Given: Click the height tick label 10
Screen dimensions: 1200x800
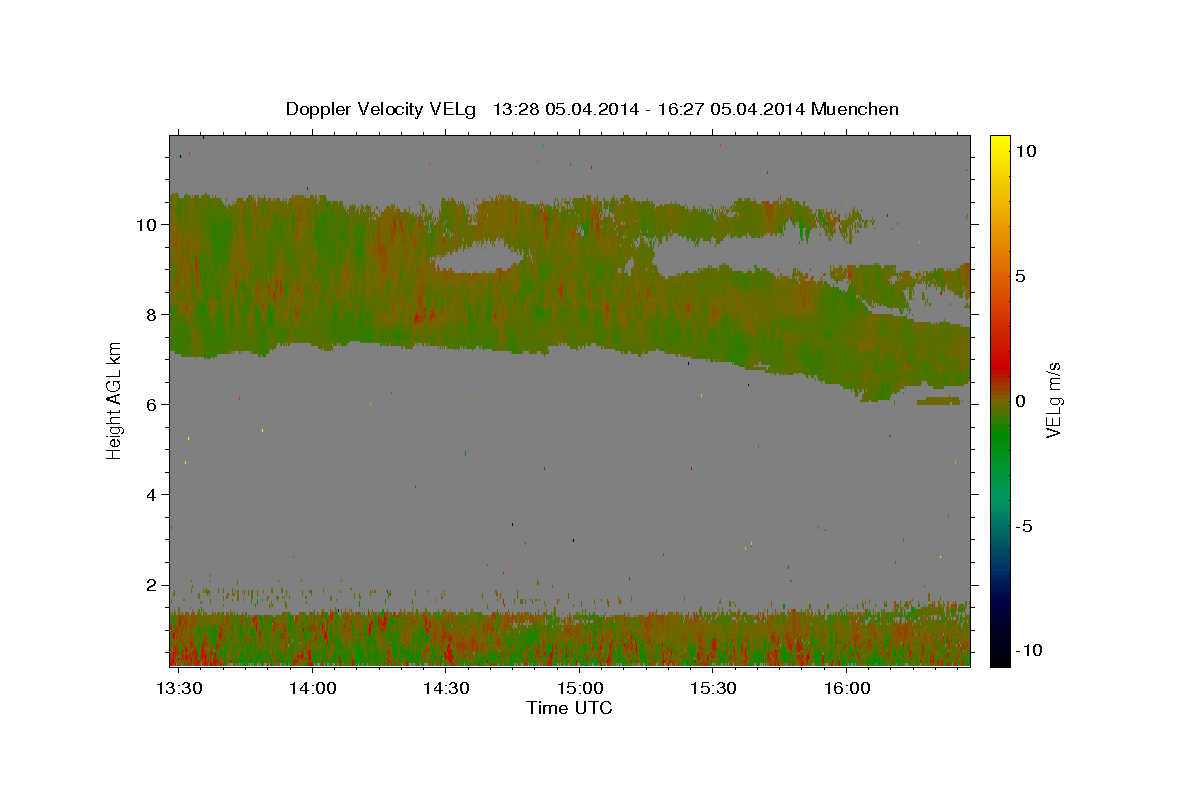Looking at the screenshot, I should [147, 224].
